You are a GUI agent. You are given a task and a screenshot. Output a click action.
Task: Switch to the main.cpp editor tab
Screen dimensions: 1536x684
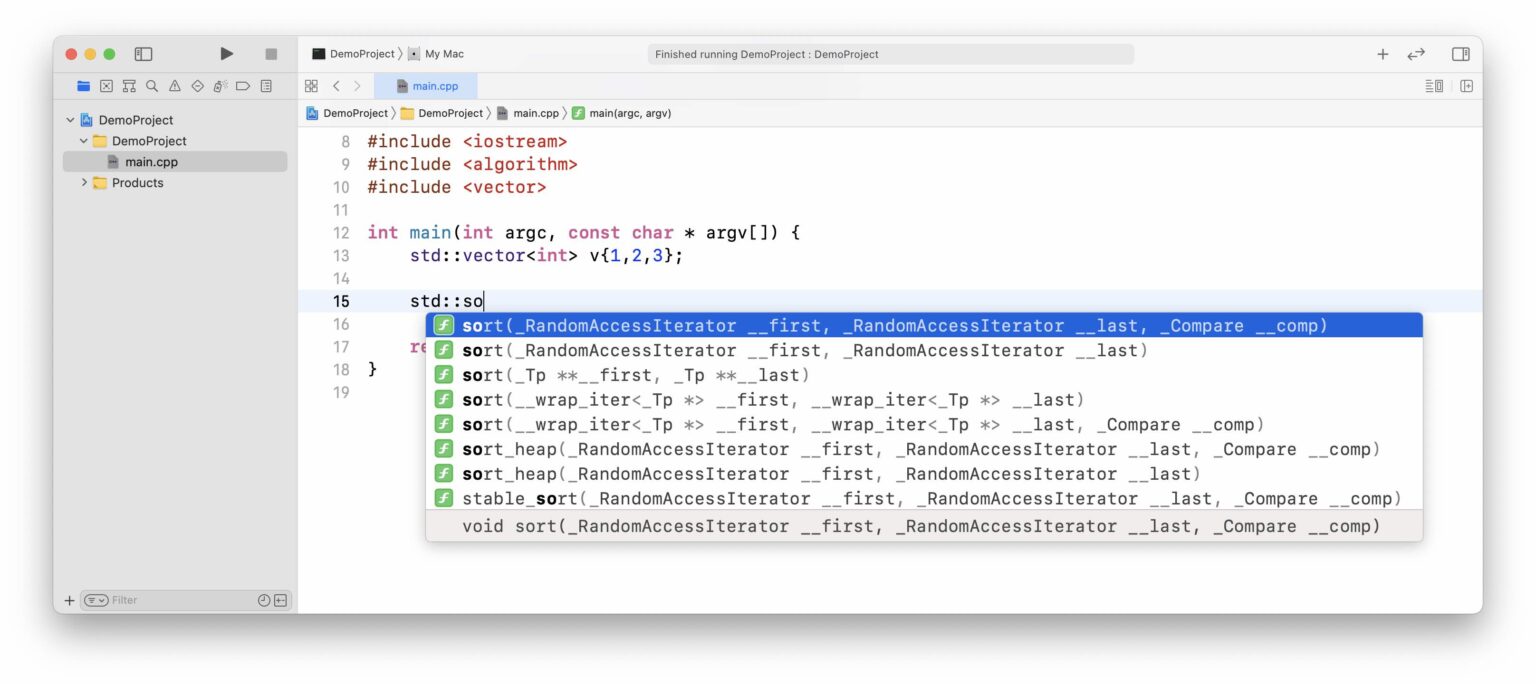[x=433, y=86]
